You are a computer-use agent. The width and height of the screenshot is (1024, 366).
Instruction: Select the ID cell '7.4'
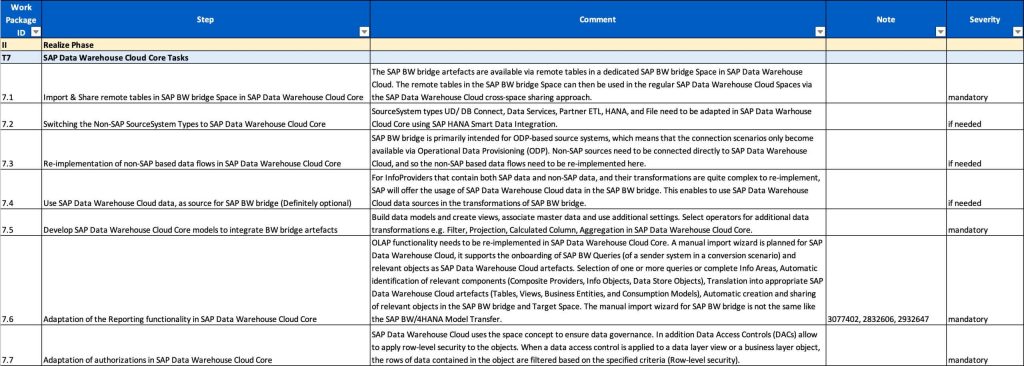pyautogui.click(x=21, y=190)
